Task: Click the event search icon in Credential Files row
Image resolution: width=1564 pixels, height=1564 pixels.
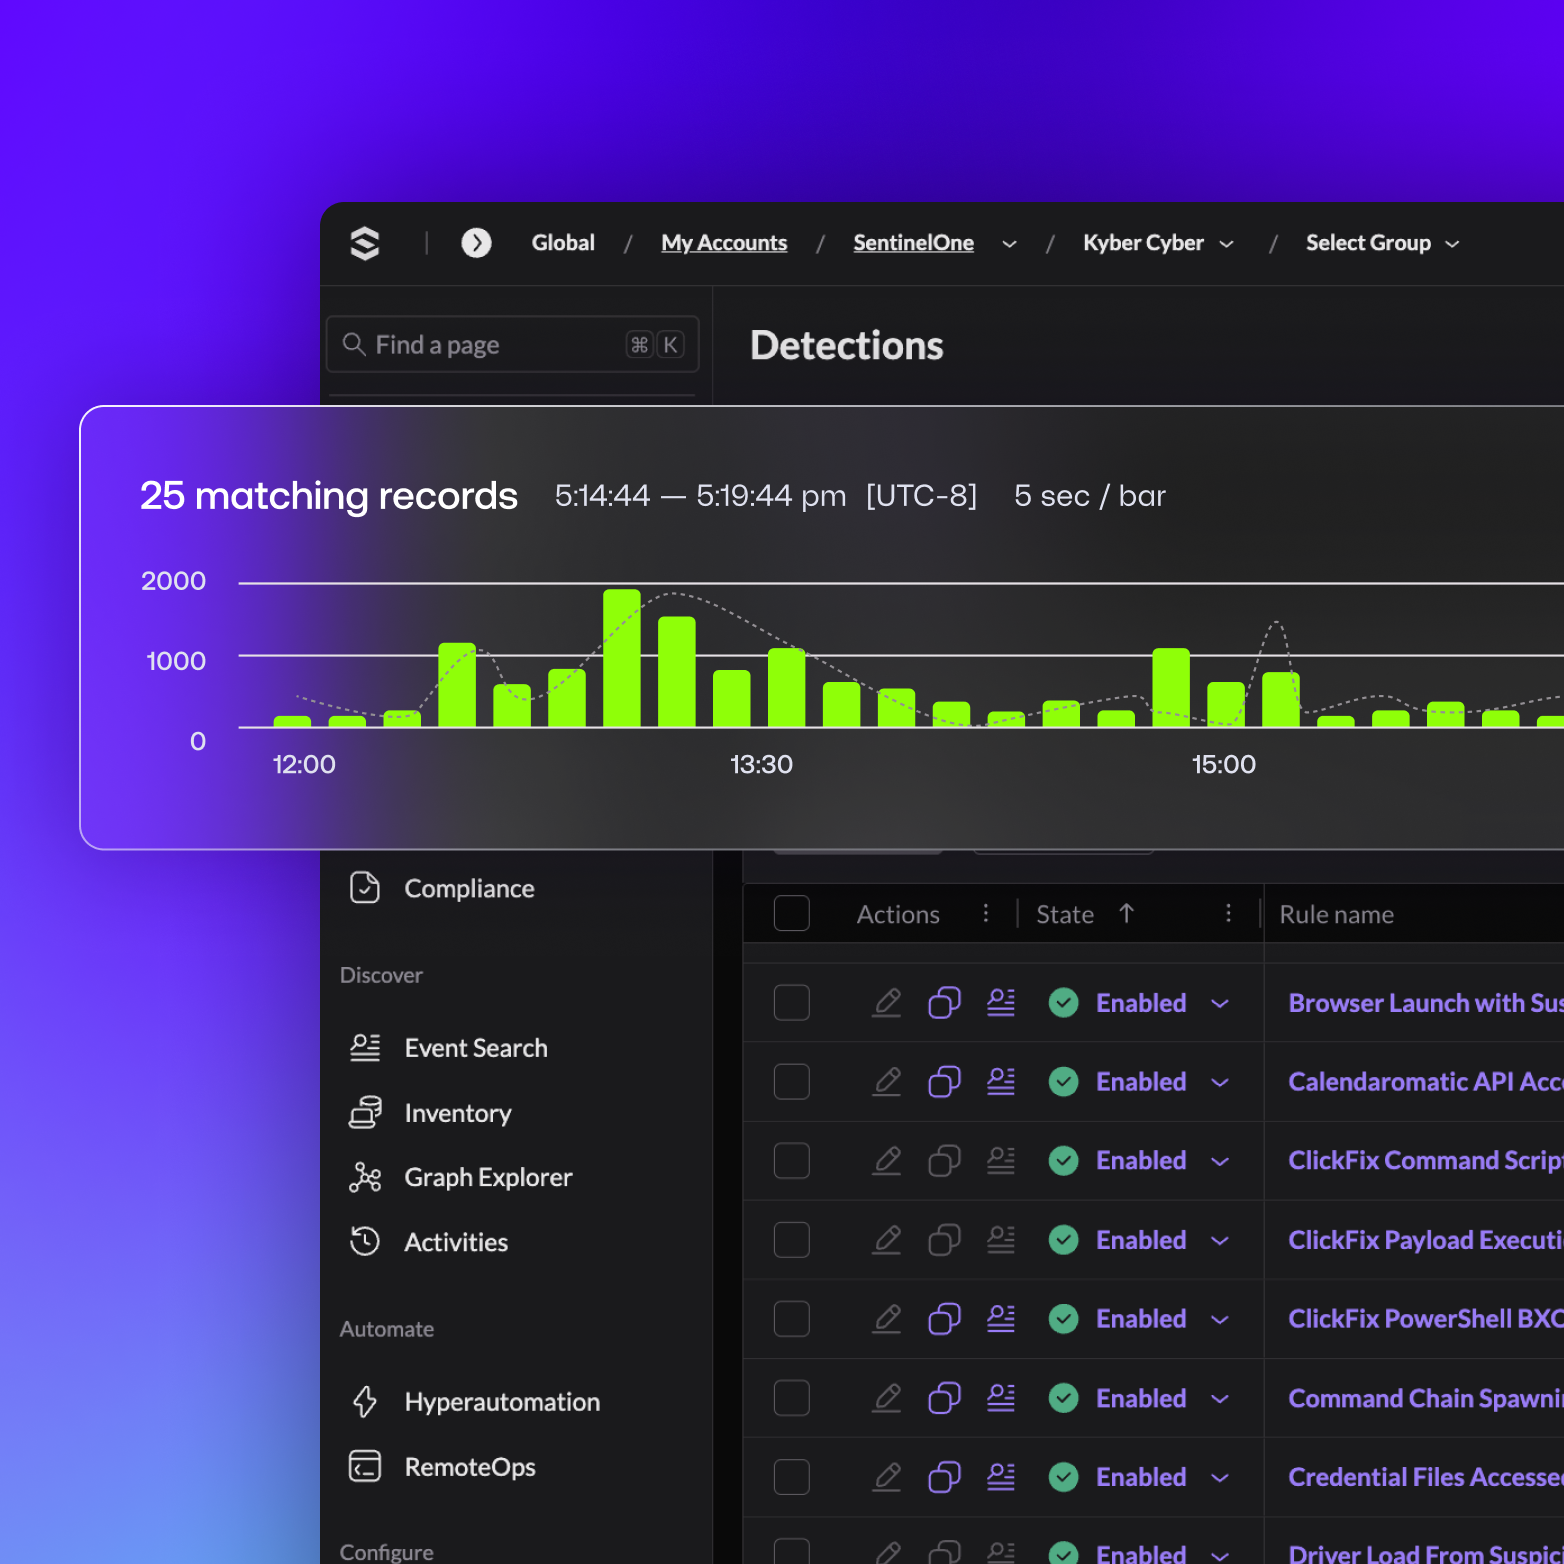Action: [1001, 1477]
